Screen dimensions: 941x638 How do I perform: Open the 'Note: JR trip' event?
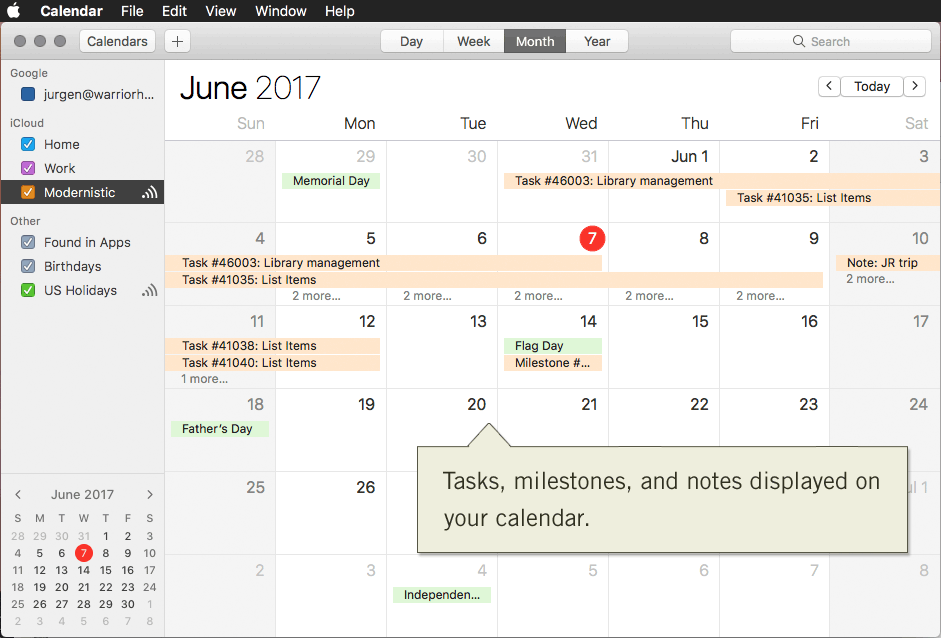pyautogui.click(x=888, y=263)
